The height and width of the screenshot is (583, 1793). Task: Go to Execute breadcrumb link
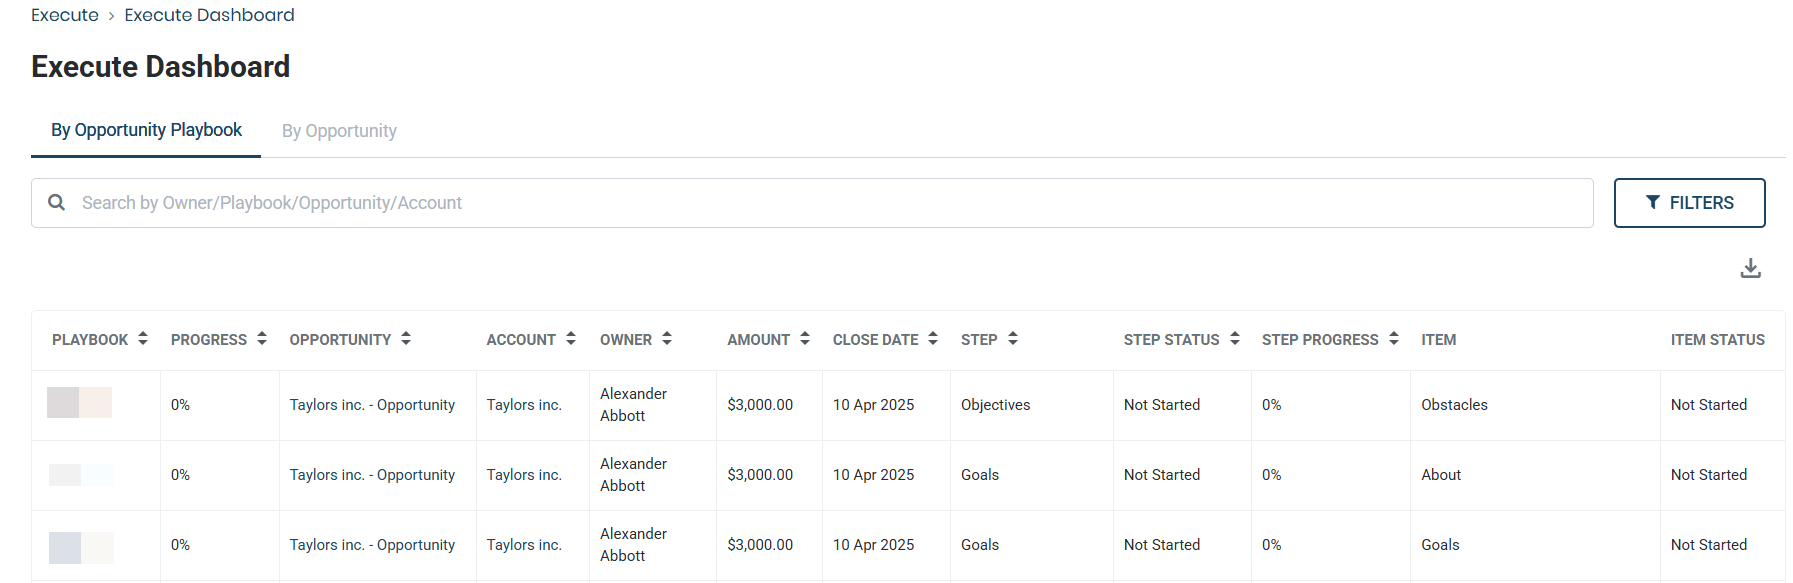pos(65,15)
